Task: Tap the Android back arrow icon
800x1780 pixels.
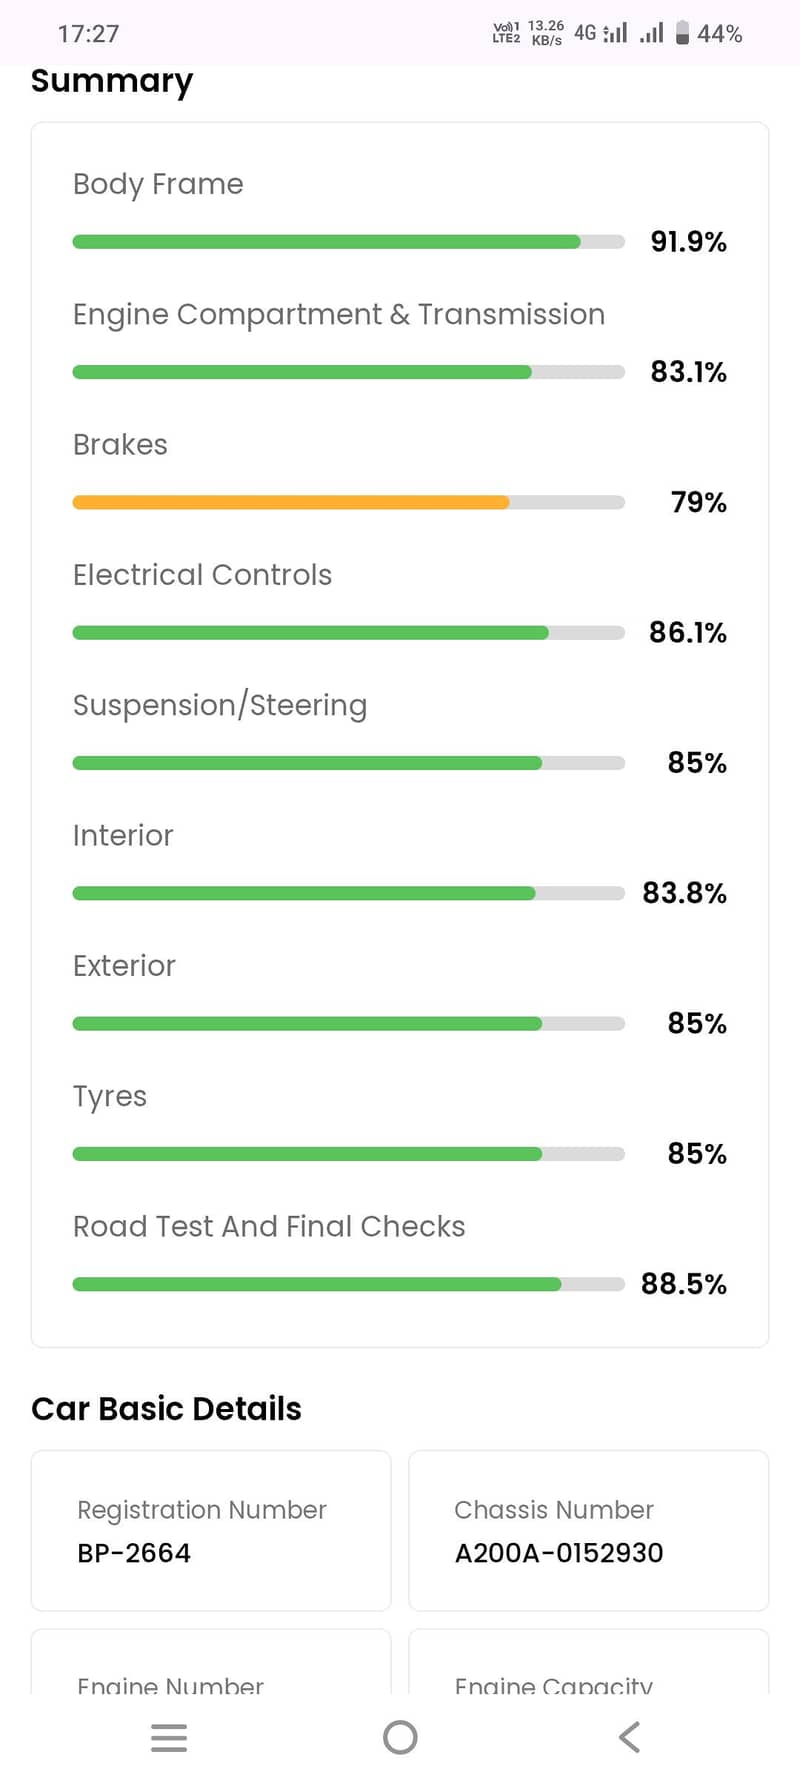Action: click(629, 1737)
